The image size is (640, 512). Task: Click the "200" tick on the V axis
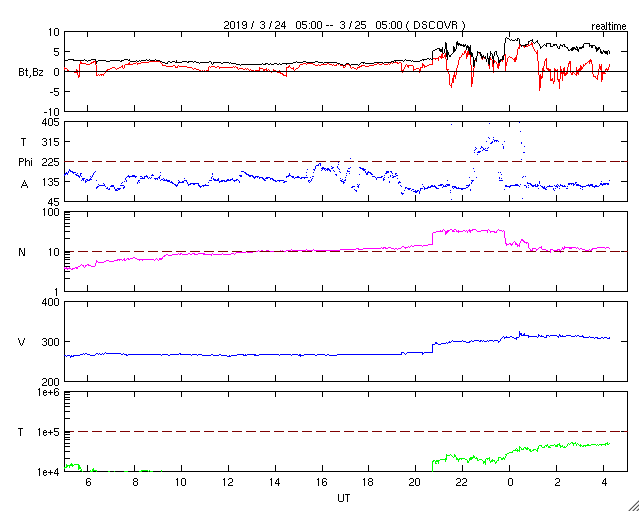(x=51, y=381)
